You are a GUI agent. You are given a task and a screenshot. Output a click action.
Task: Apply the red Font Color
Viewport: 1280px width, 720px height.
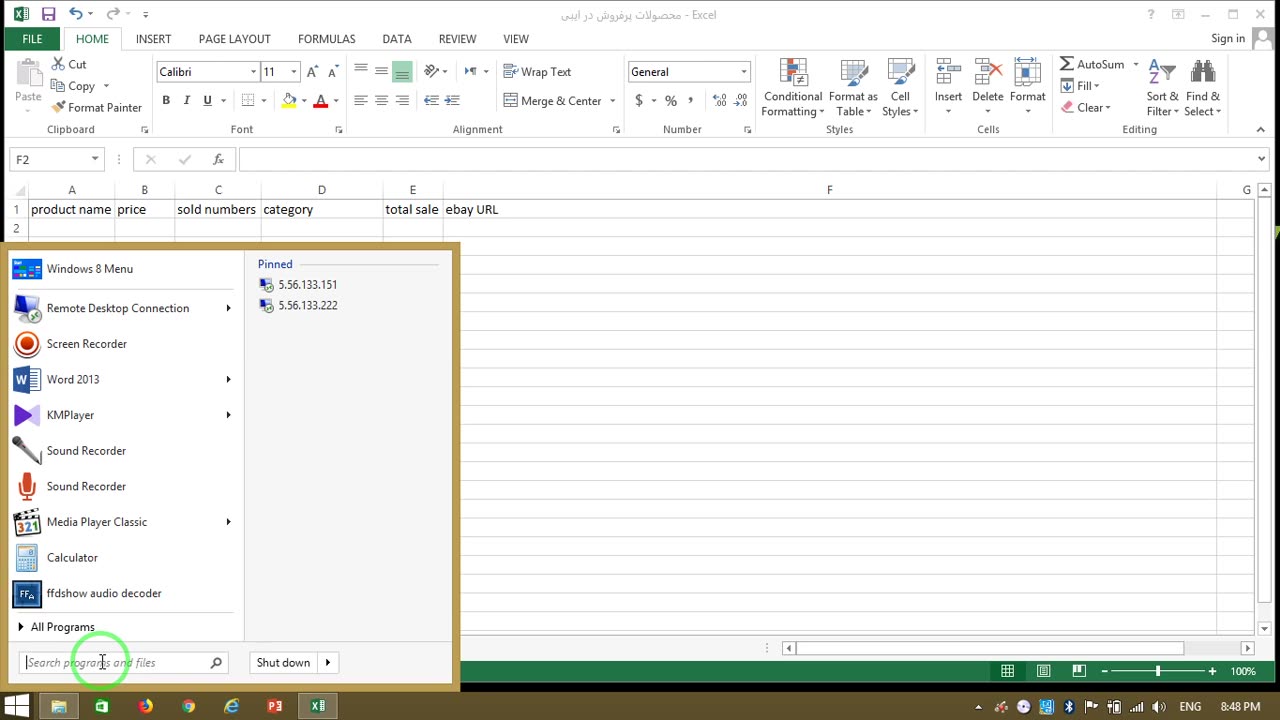tap(320, 100)
